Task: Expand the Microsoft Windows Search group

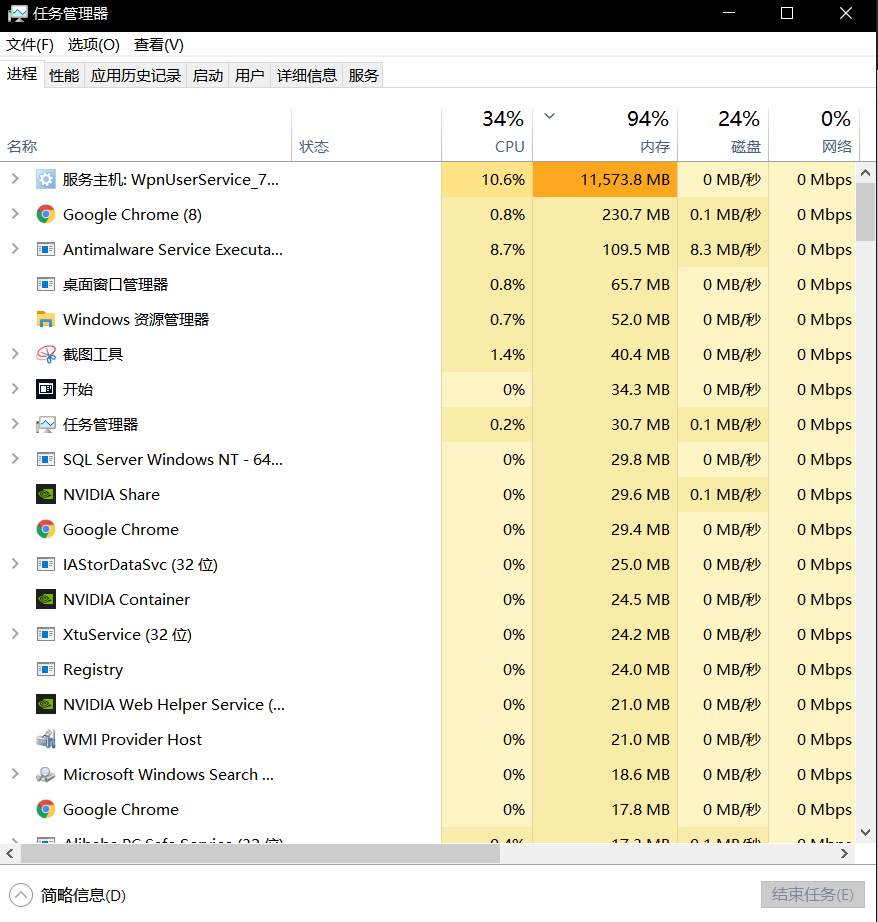Action: [x=15, y=774]
